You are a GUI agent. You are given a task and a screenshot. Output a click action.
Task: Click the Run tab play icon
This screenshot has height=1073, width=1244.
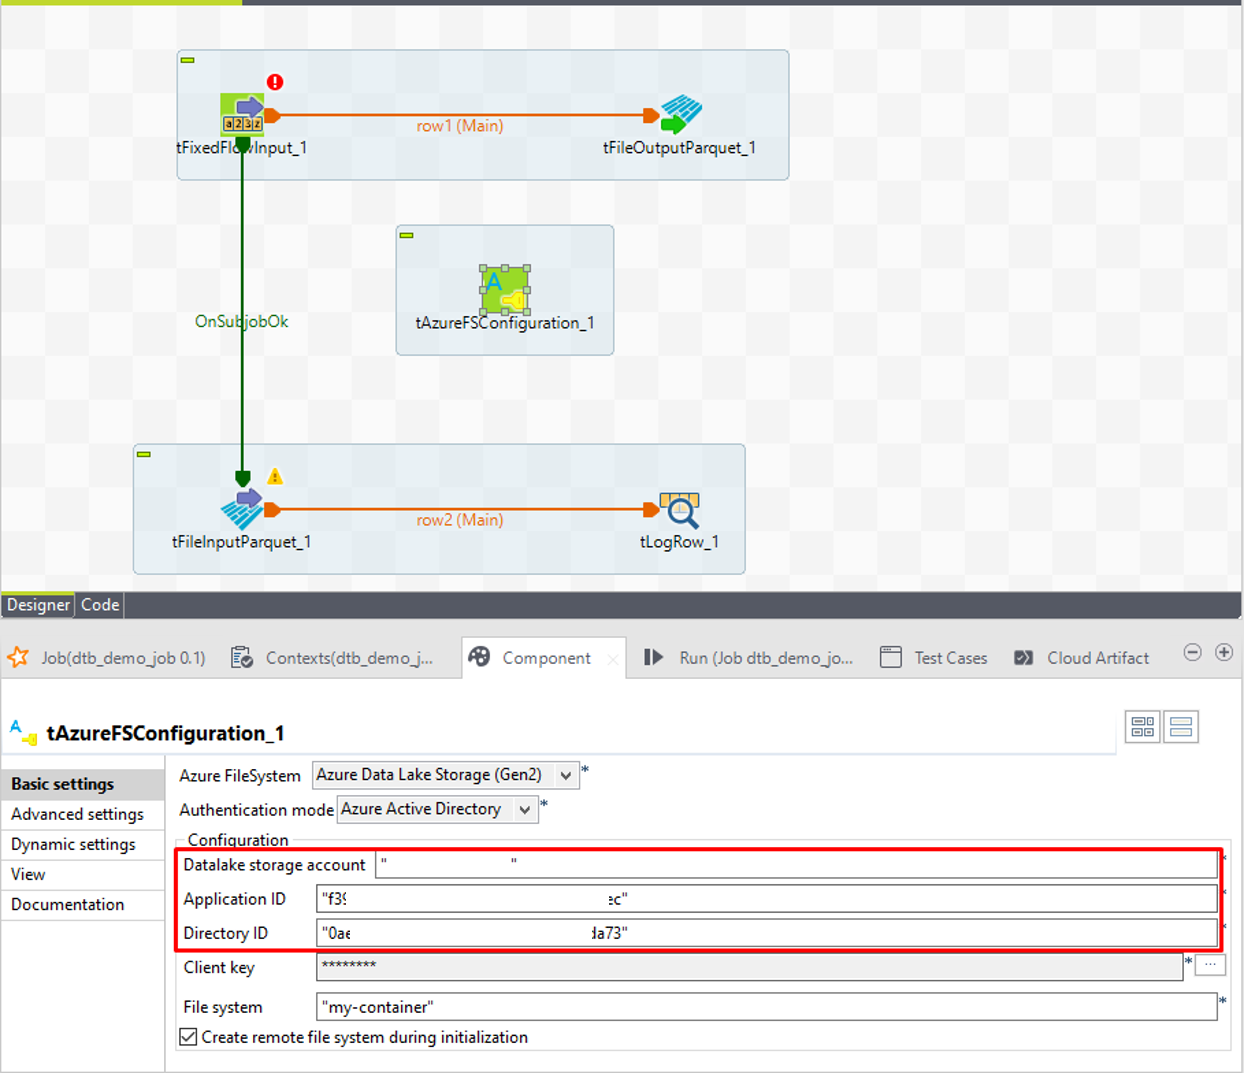(x=653, y=657)
